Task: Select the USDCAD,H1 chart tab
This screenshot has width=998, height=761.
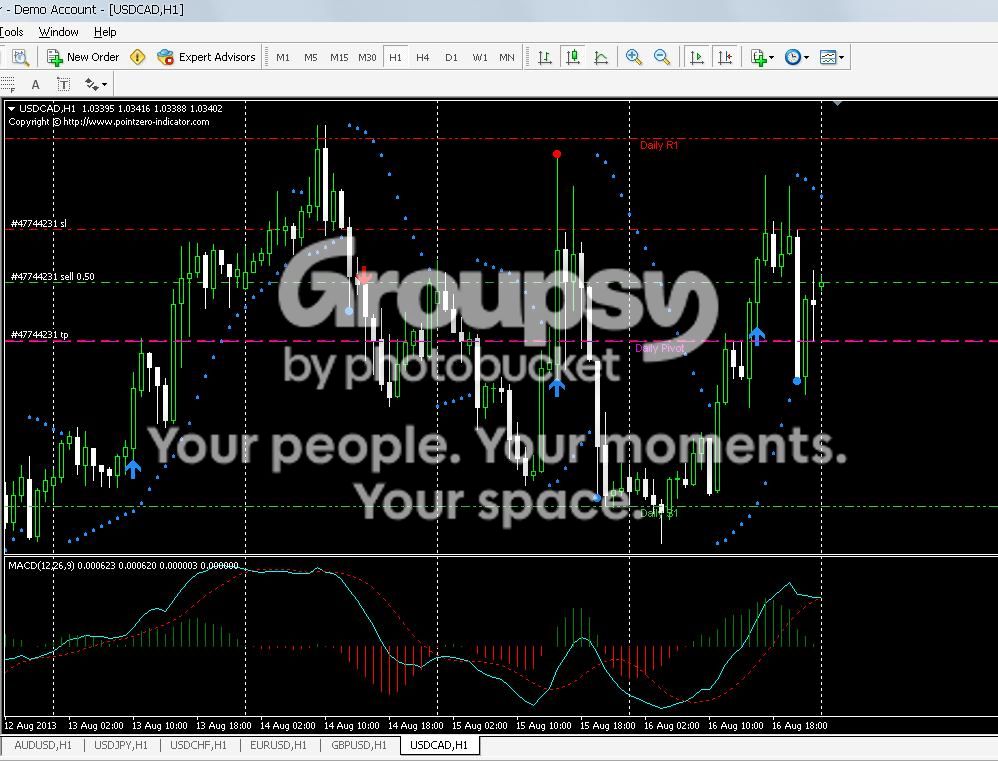Action: (439, 745)
